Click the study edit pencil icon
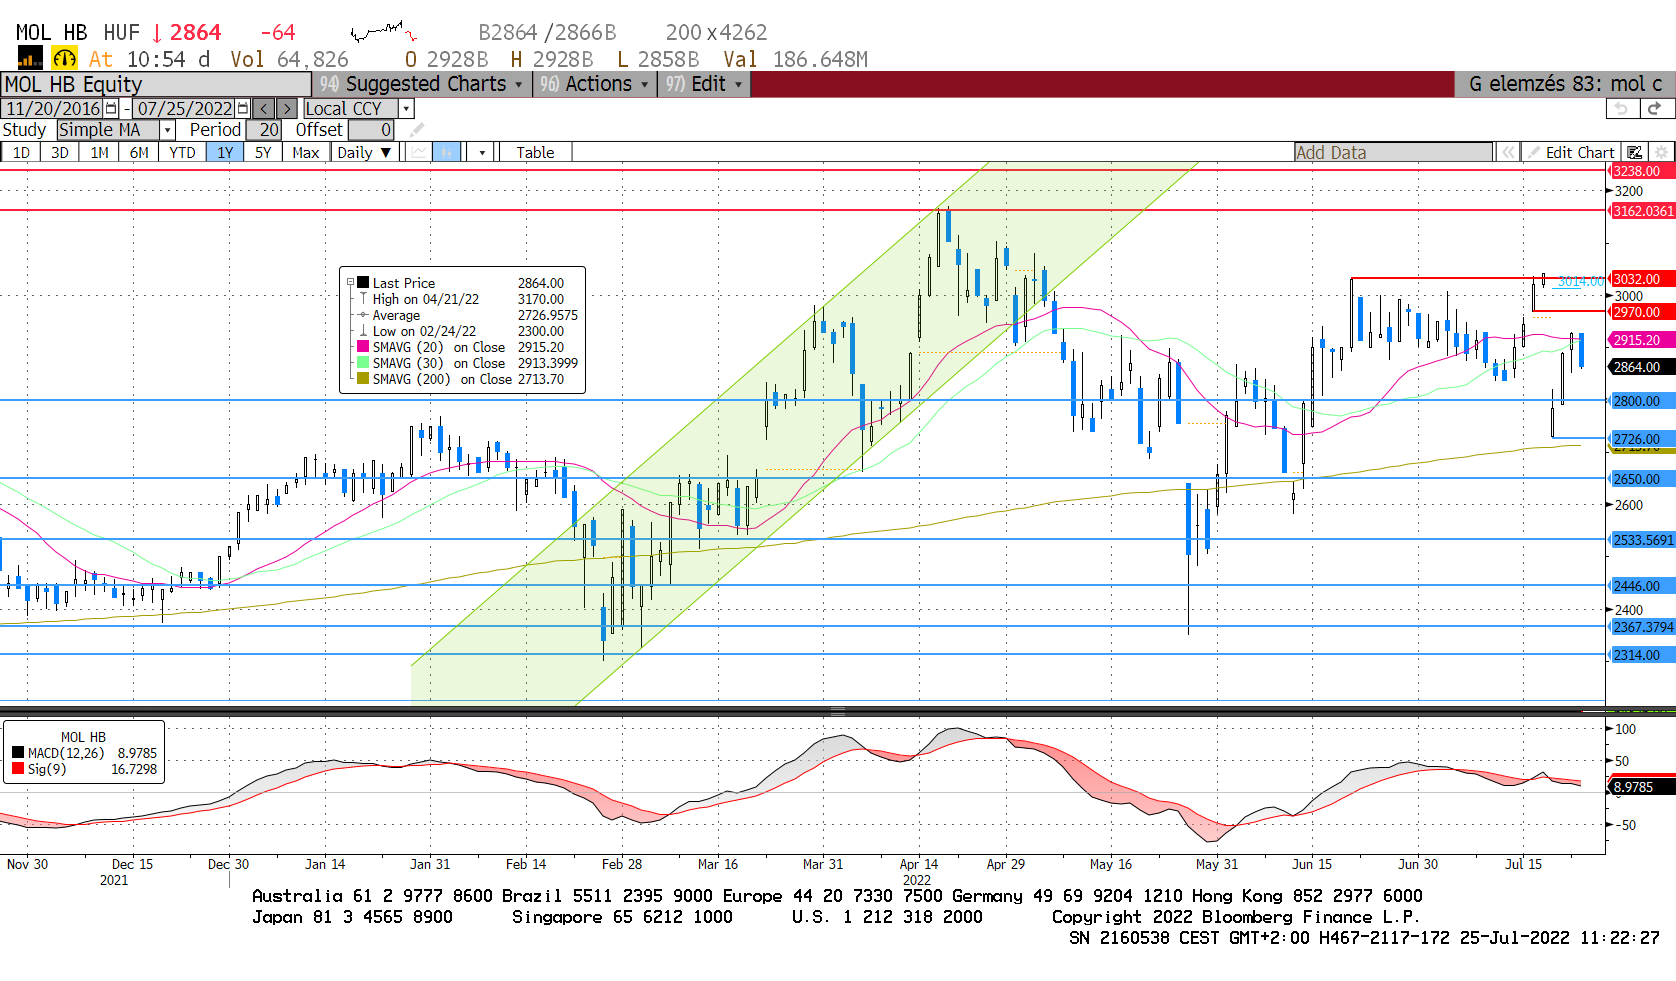 click(x=417, y=130)
